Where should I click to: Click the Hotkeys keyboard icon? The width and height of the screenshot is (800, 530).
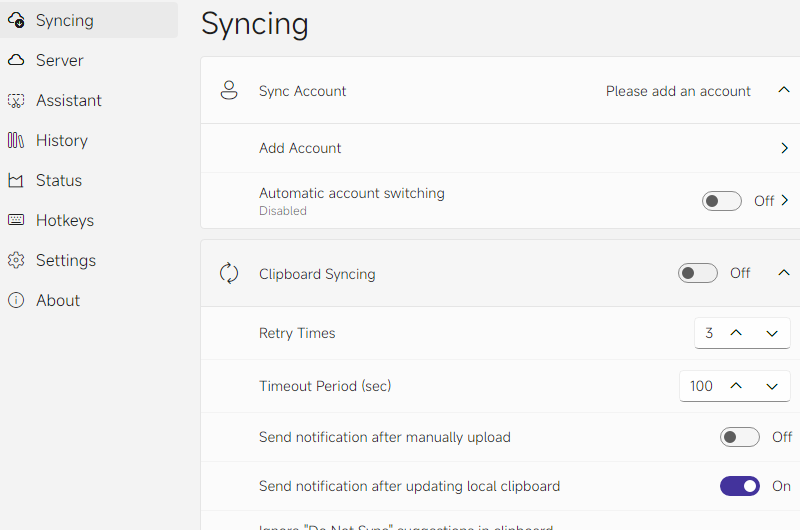[16, 220]
